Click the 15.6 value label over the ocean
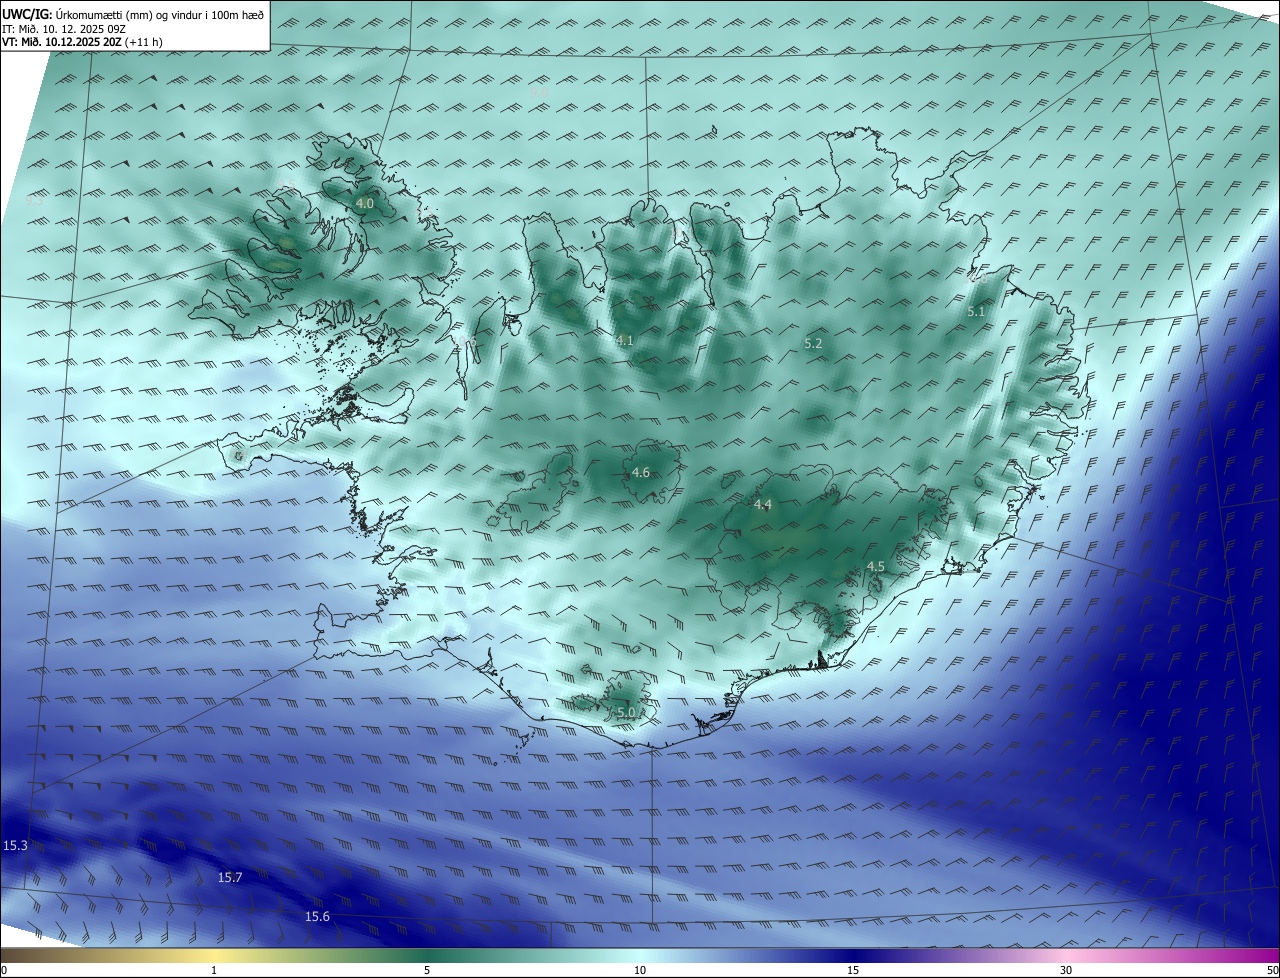Viewport: 1280px width, 978px height. 317,916
